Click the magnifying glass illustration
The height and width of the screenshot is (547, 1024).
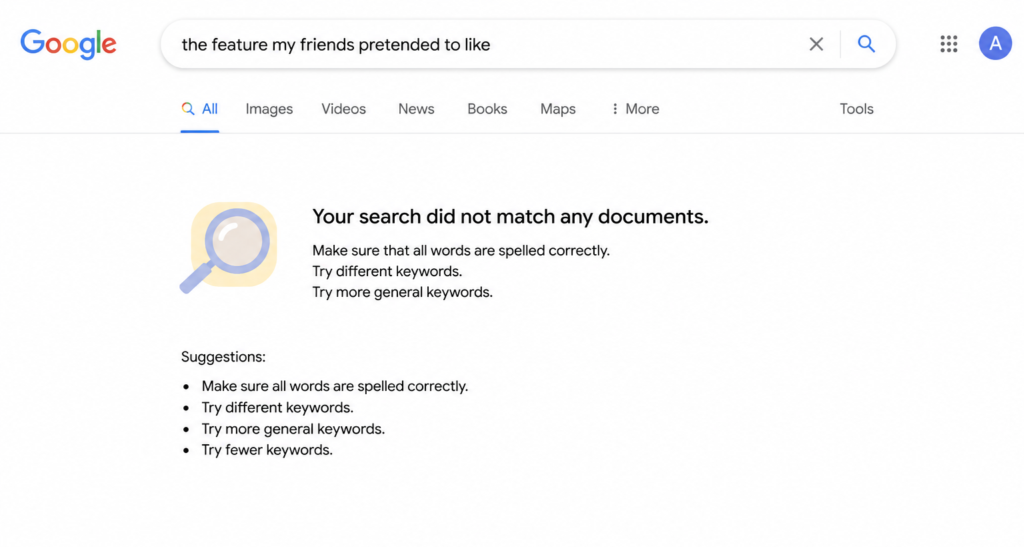pyautogui.click(x=229, y=247)
